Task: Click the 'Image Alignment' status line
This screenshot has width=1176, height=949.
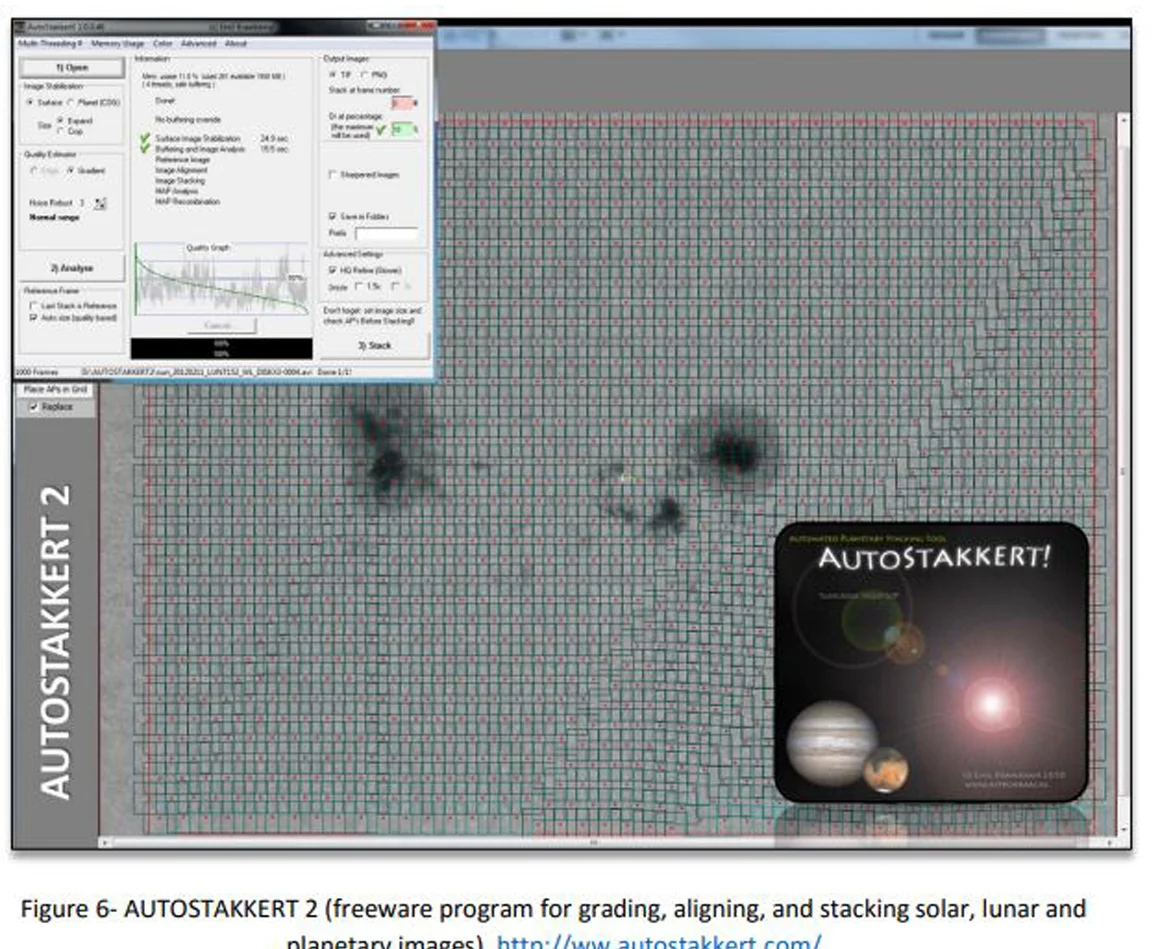Action: pyautogui.click(x=182, y=170)
